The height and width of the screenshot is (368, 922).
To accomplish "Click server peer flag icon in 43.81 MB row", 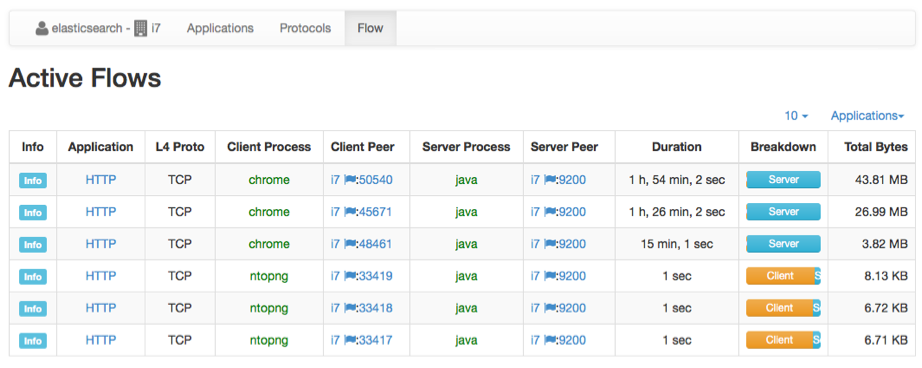I will click(x=550, y=180).
